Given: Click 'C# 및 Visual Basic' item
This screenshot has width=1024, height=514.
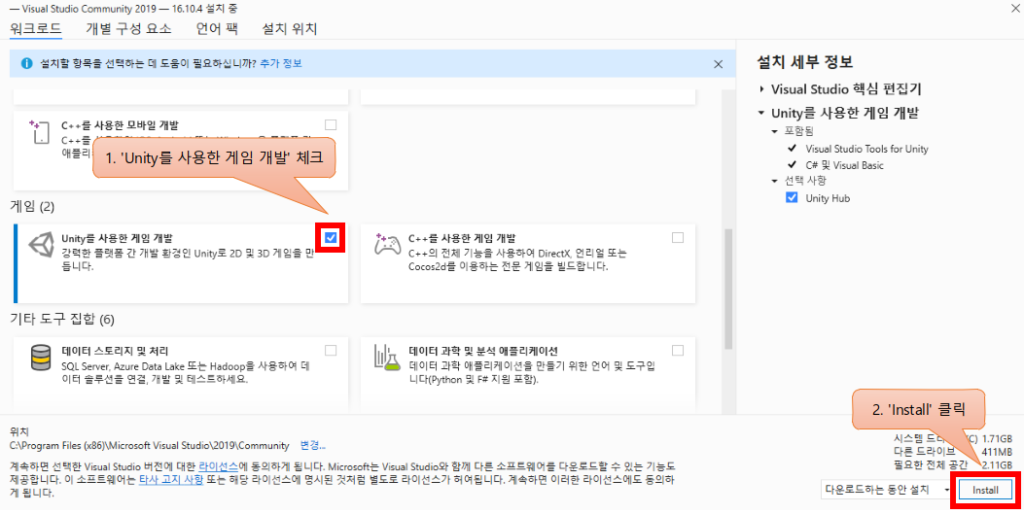Looking at the screenshot, I should (x=844, y=165).
